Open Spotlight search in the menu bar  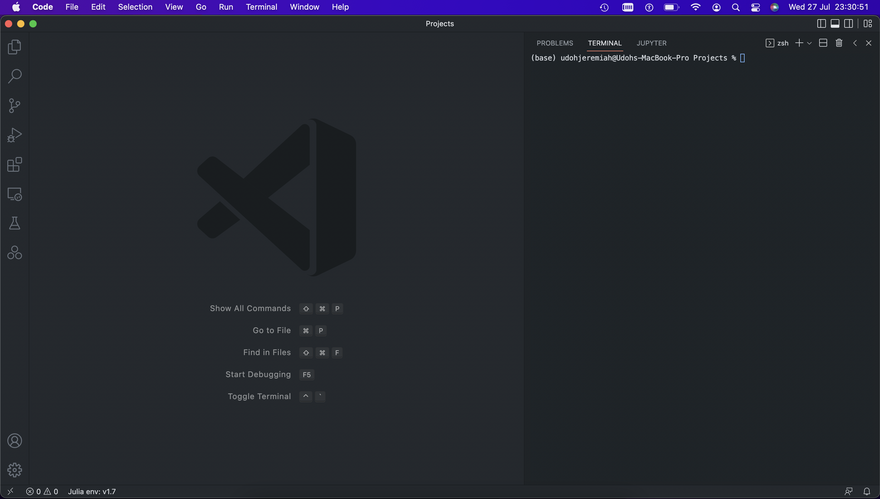(736, 7)
